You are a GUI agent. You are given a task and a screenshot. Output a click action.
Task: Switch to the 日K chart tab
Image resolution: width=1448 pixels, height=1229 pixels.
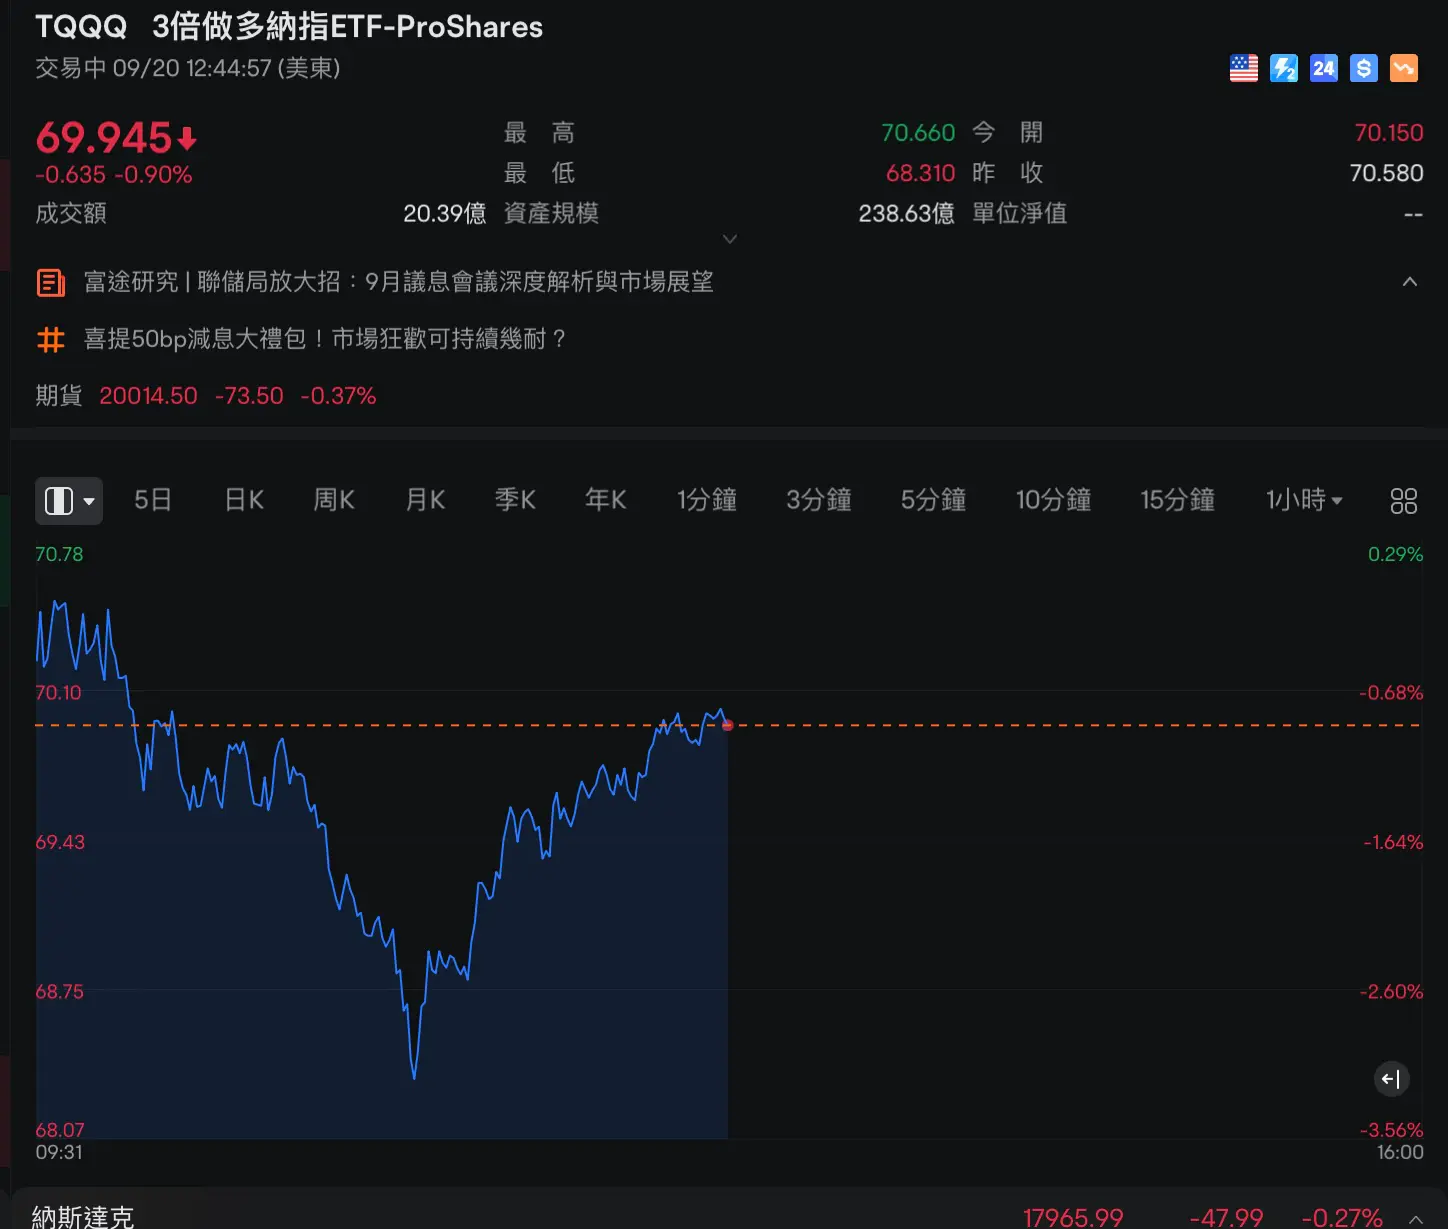[x=244, y=500]
